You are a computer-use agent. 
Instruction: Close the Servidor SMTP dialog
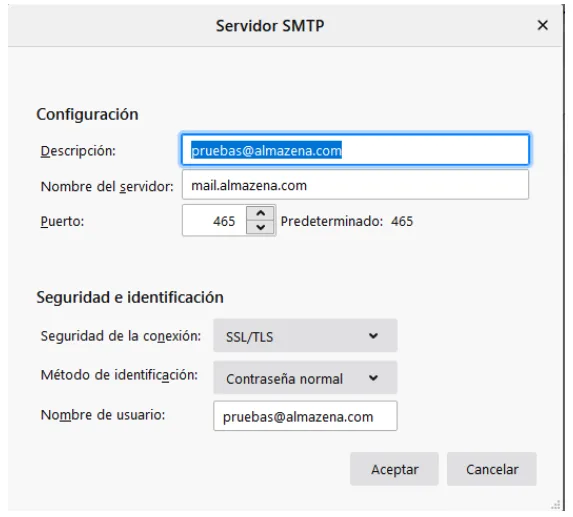[543, 25]
